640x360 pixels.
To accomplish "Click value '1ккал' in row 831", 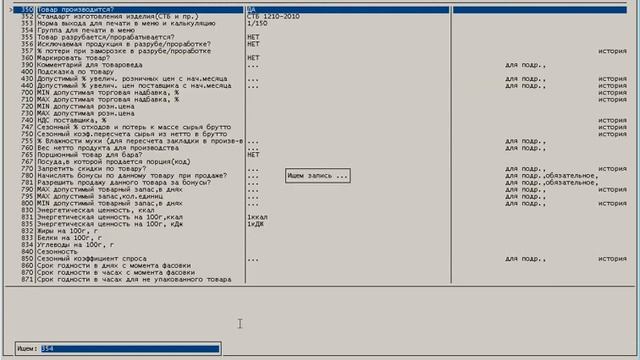I will 257,217.
